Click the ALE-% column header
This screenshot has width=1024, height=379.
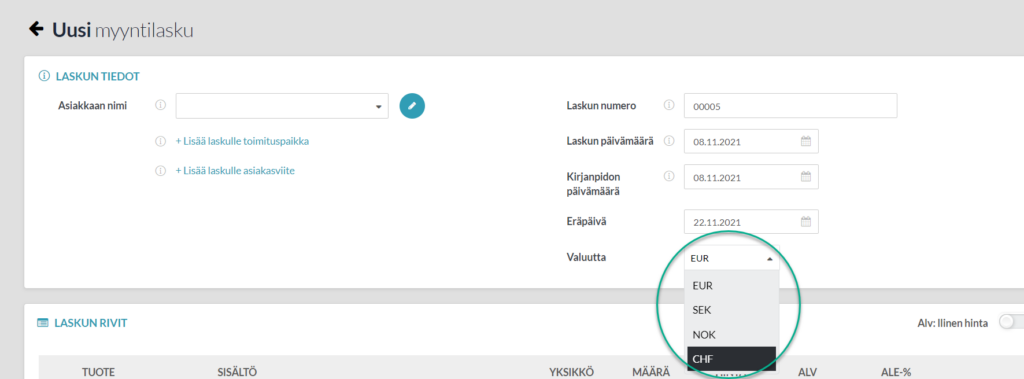(896, 372)
